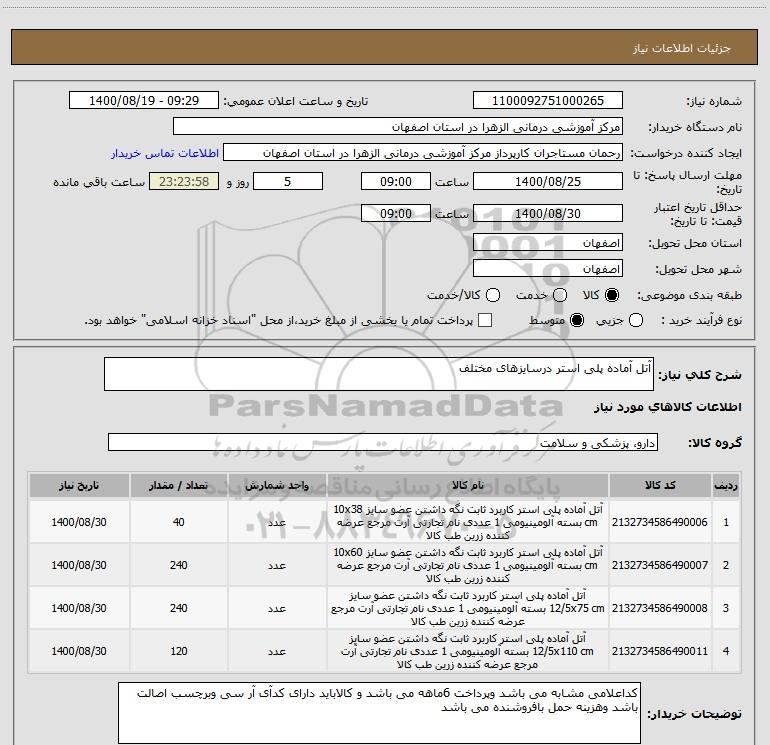Viewport: 770px width, 745px height.
Task: Select product code 2132734586490007
Action: [x=660, y=565]
